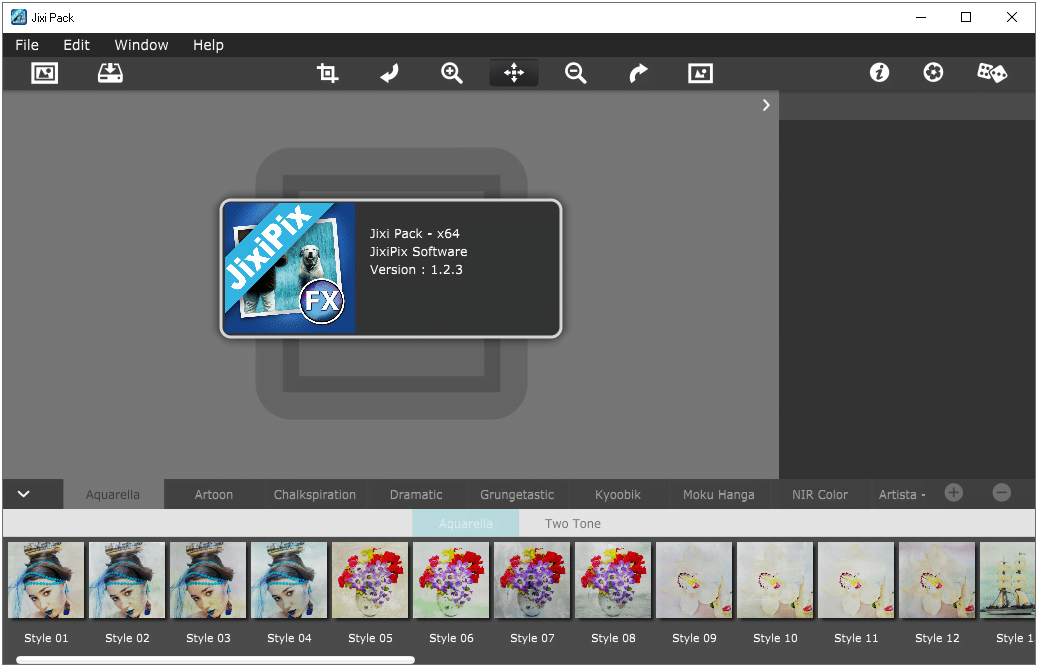
Task: Collapse the presets panel with down chevron
Action: click(x=24, y=494)
